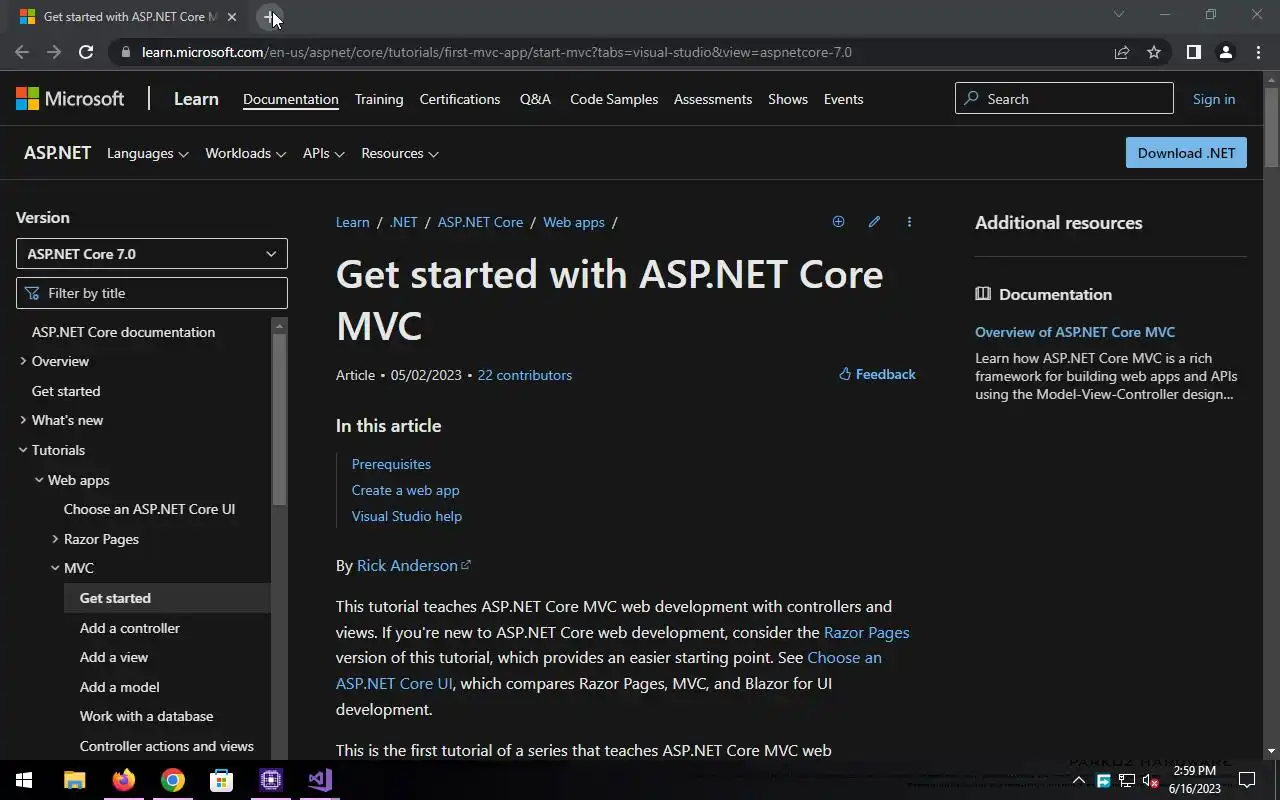
Task: Click the sidebar tree scrollbar thumb
Action: point(279,420)
